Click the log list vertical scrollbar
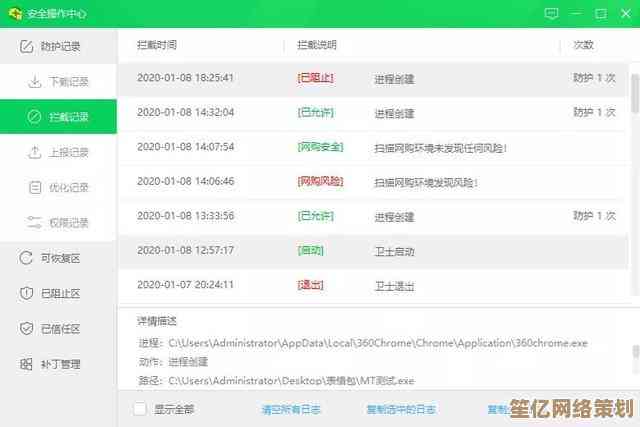640x427 pixels. (x=634, y=95)
